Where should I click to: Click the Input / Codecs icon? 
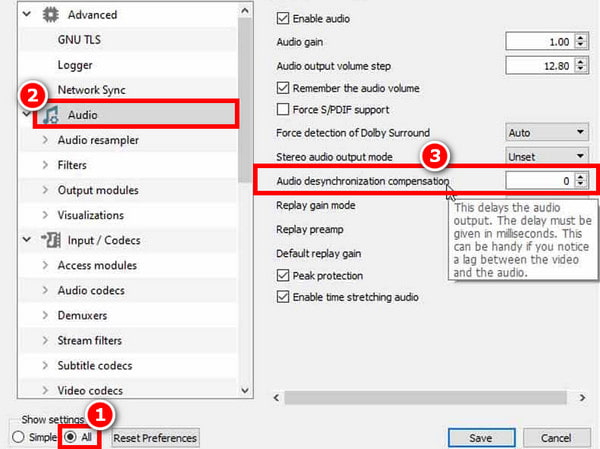51,240
